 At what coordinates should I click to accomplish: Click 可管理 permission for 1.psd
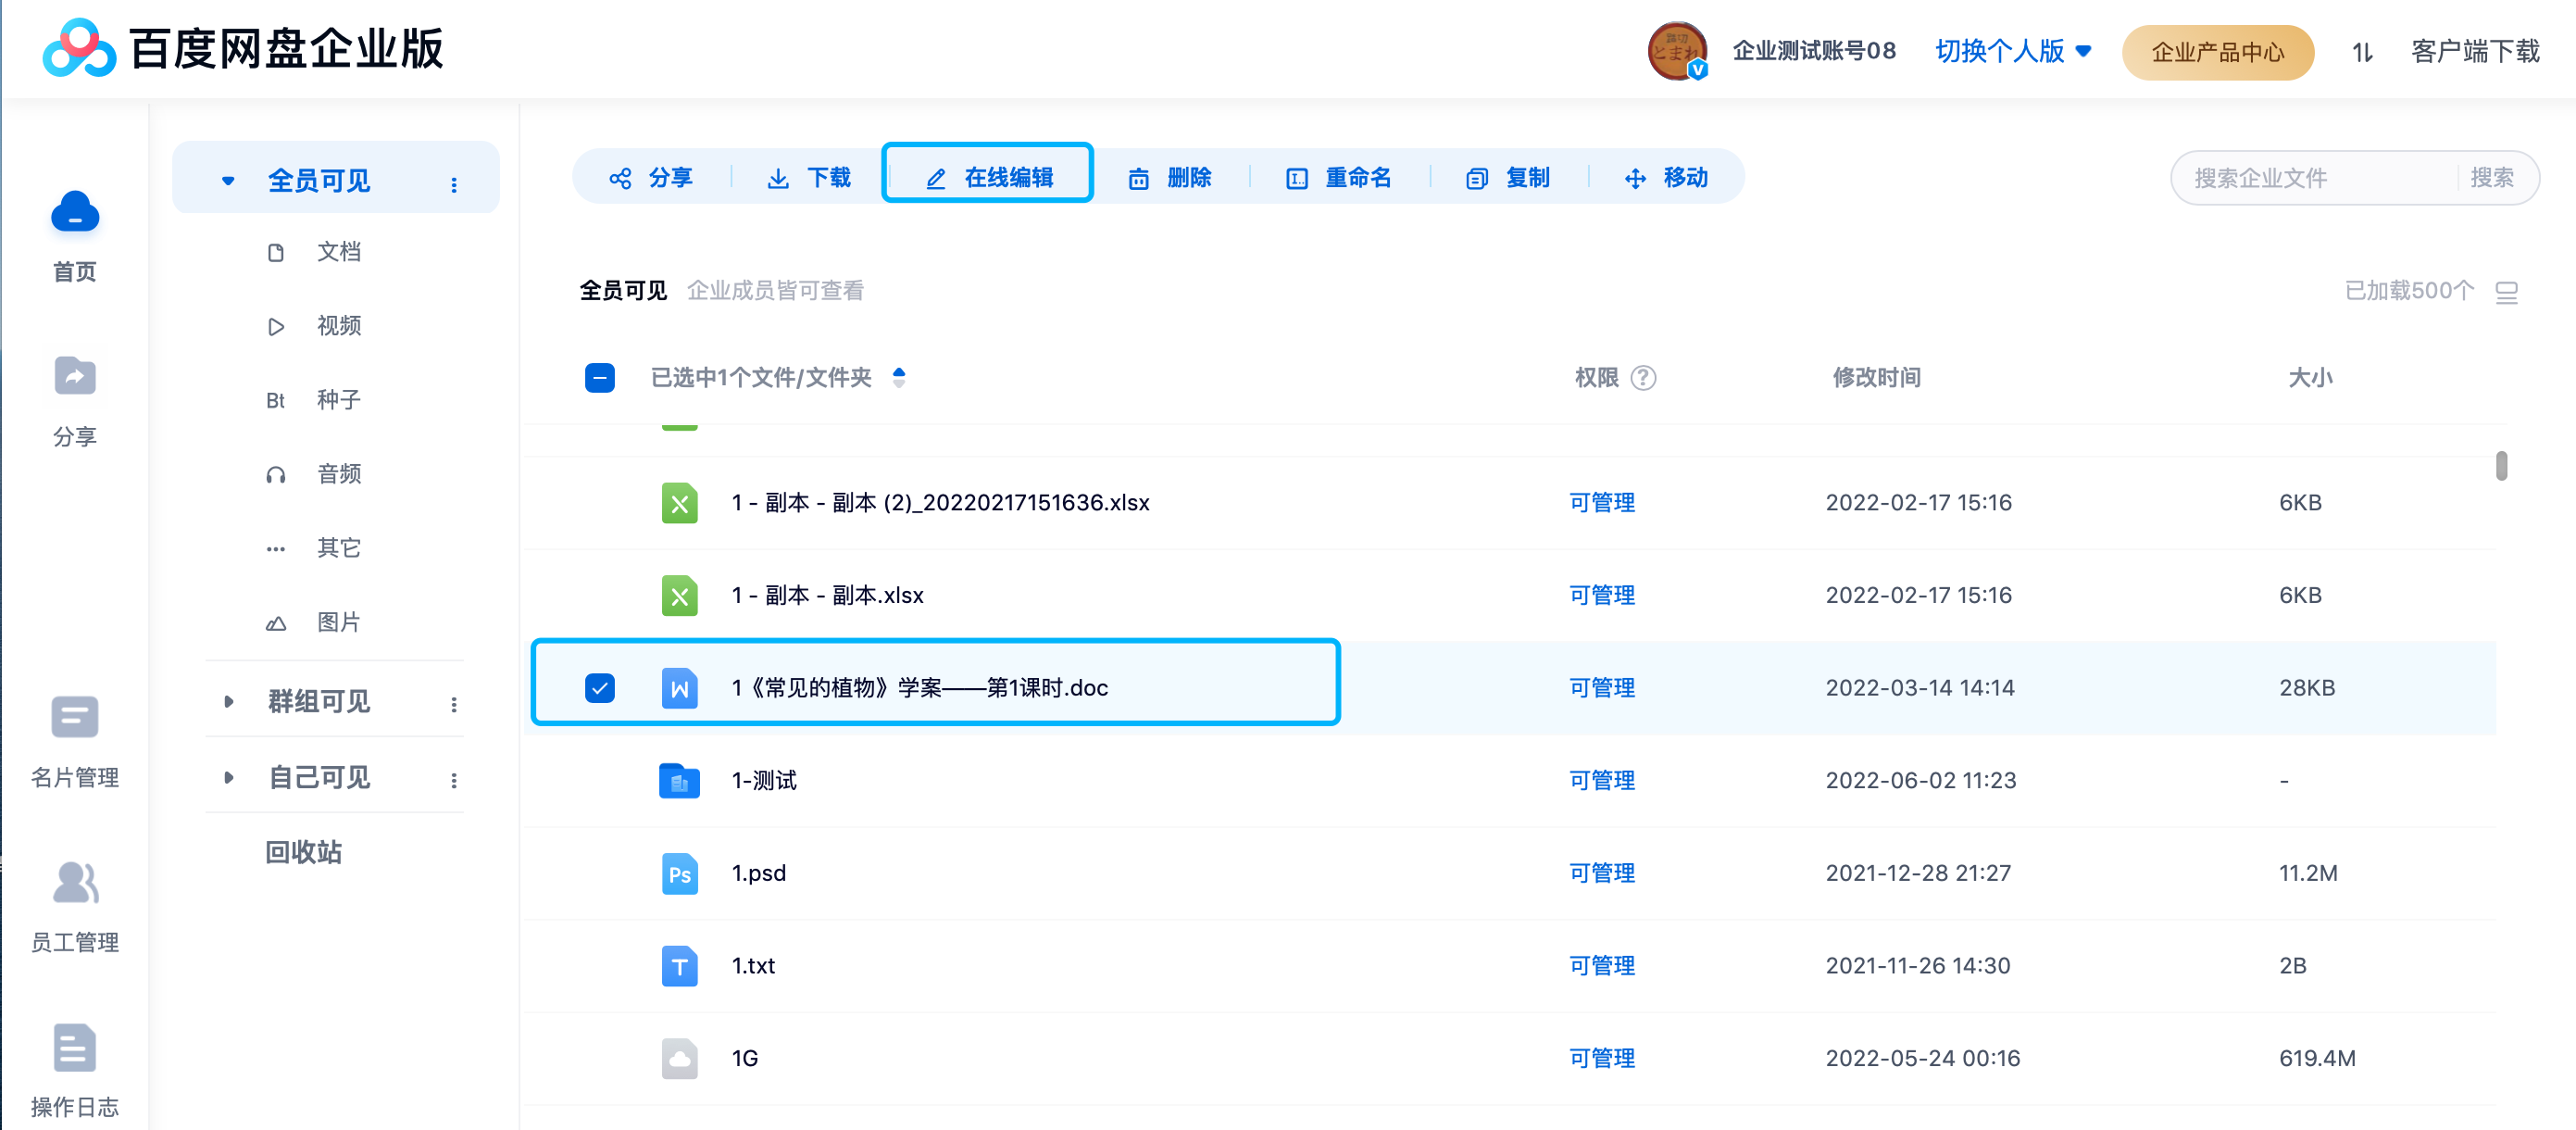[x=1602, y=874]
